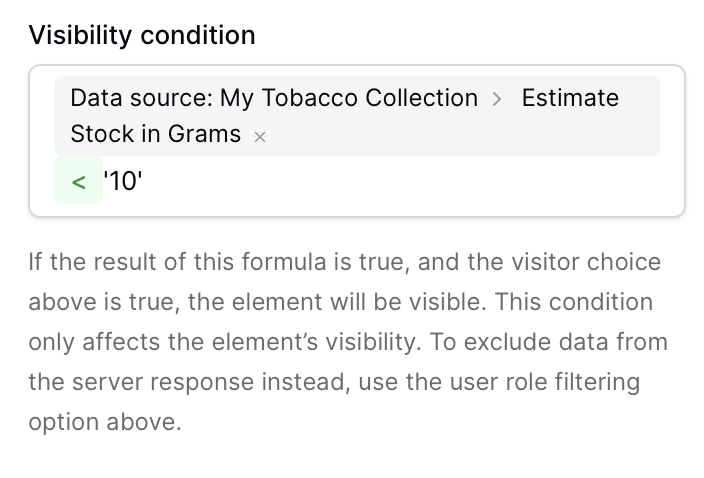Screen dimensions: 704x478
Task: Select the '10' value in the formula
Action: pos(124,181)
